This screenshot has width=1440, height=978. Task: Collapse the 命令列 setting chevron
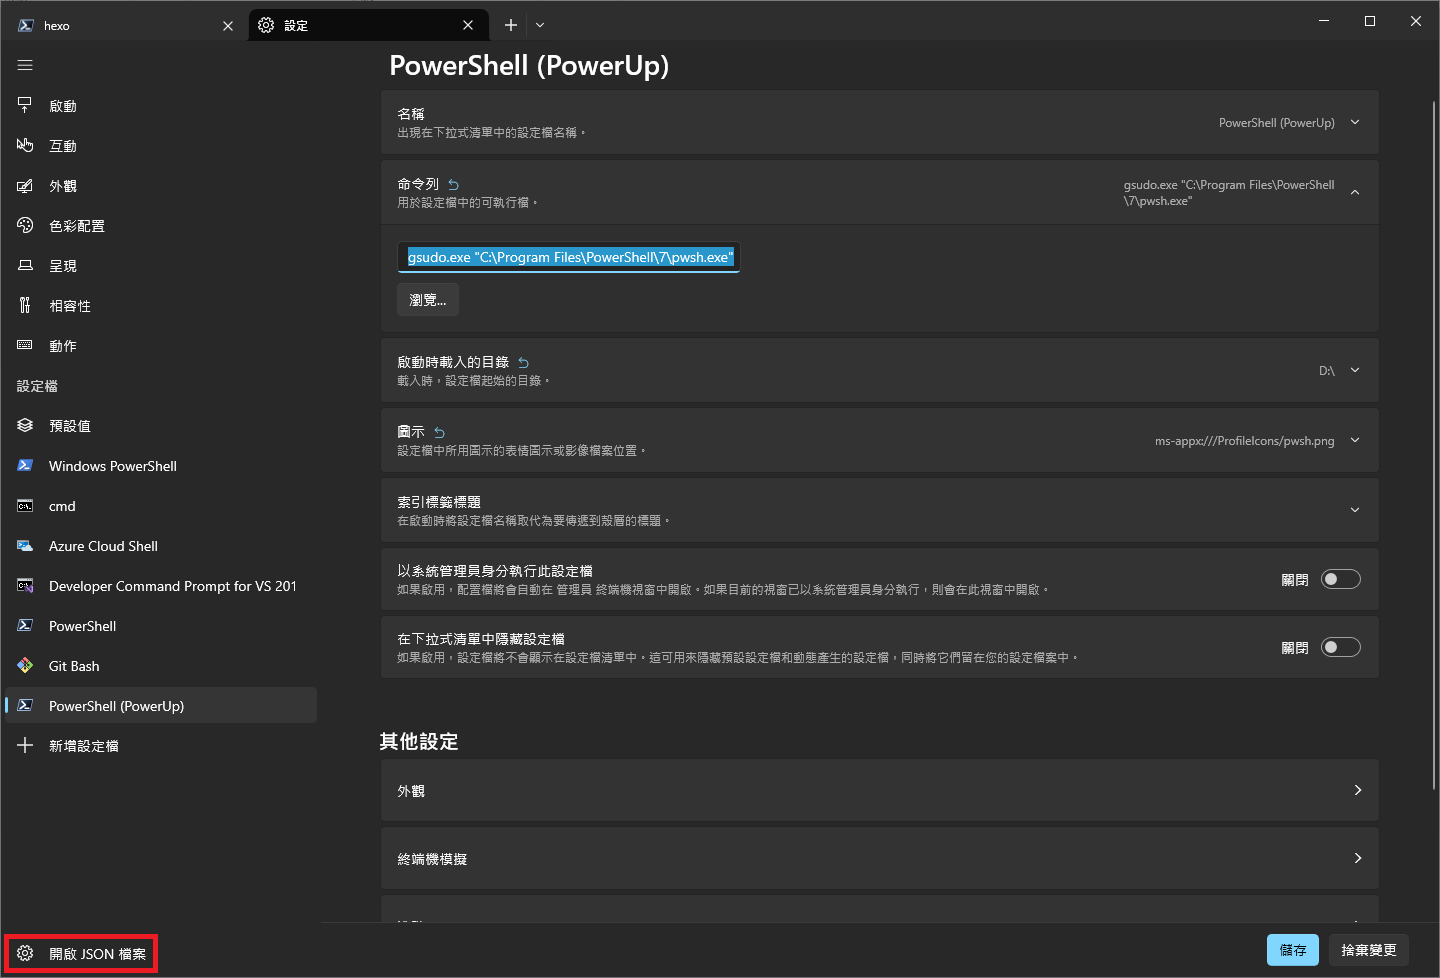(x=1355, y=192)
